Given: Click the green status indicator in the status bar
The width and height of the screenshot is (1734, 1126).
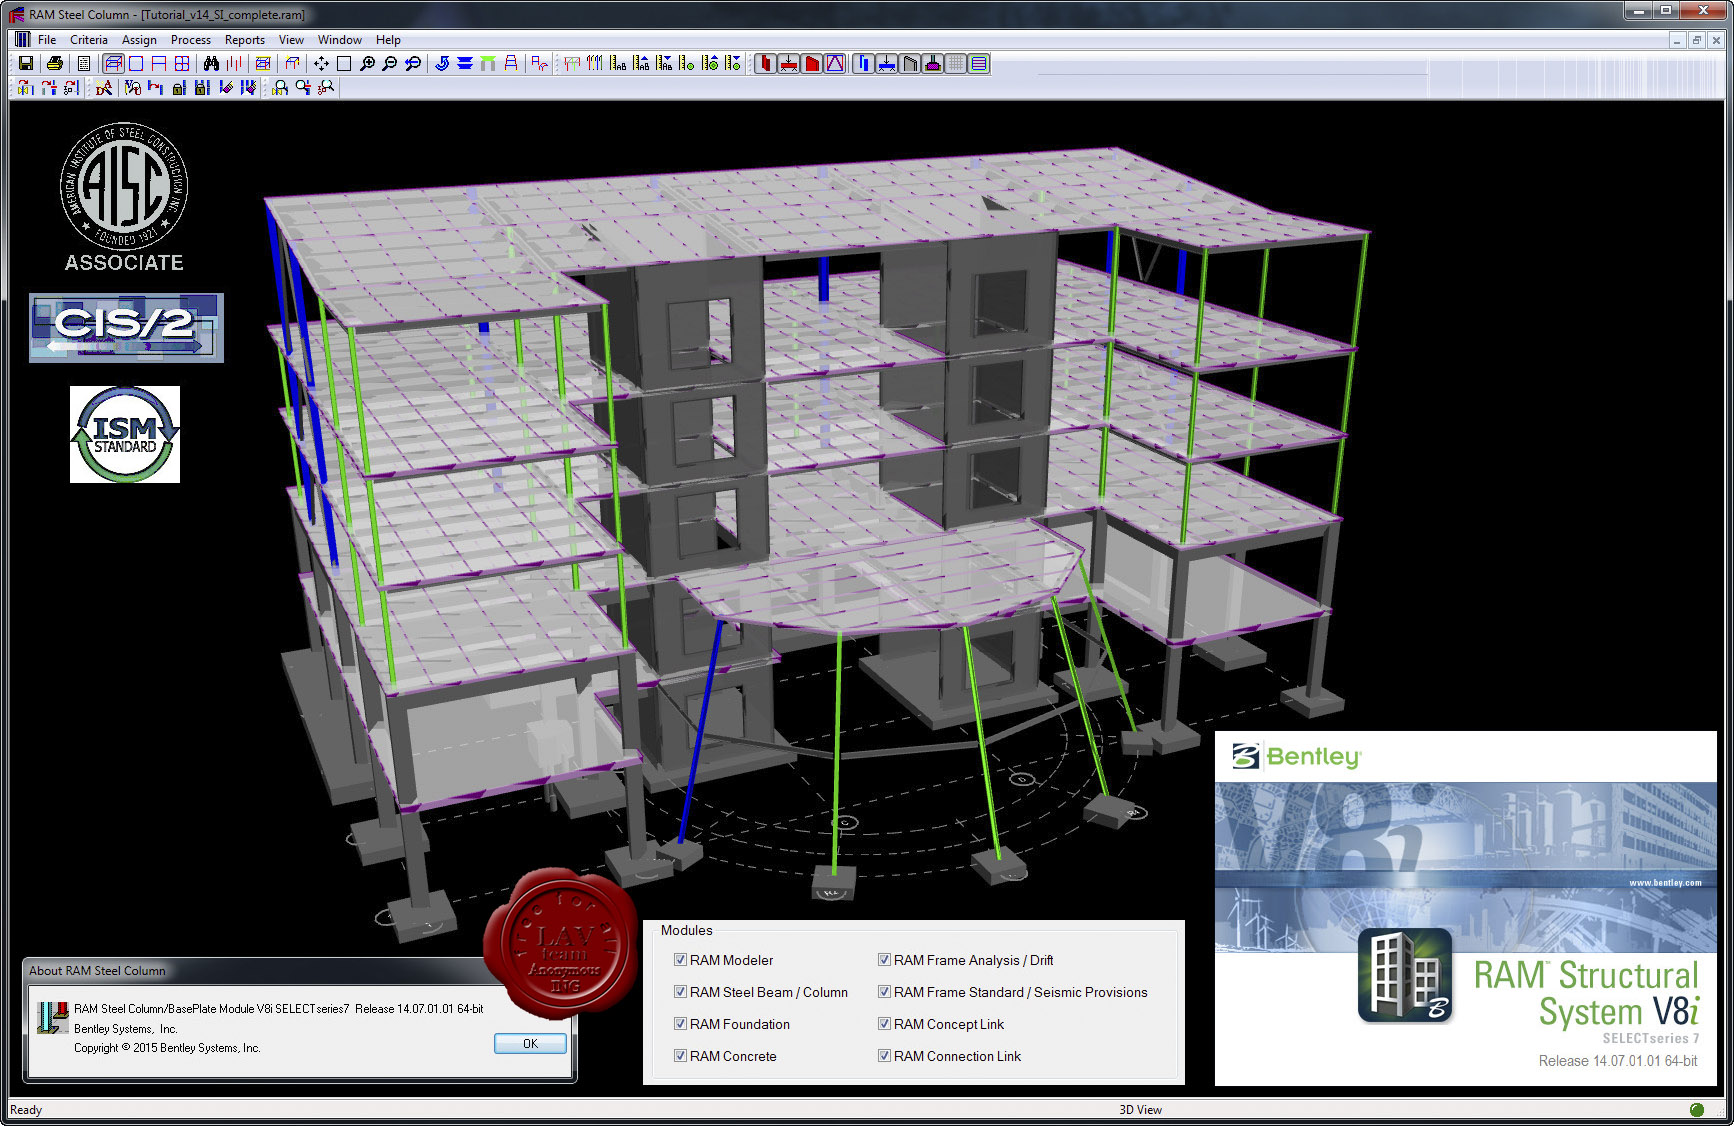Looking at the screenshot, I should (1697, 1110).
